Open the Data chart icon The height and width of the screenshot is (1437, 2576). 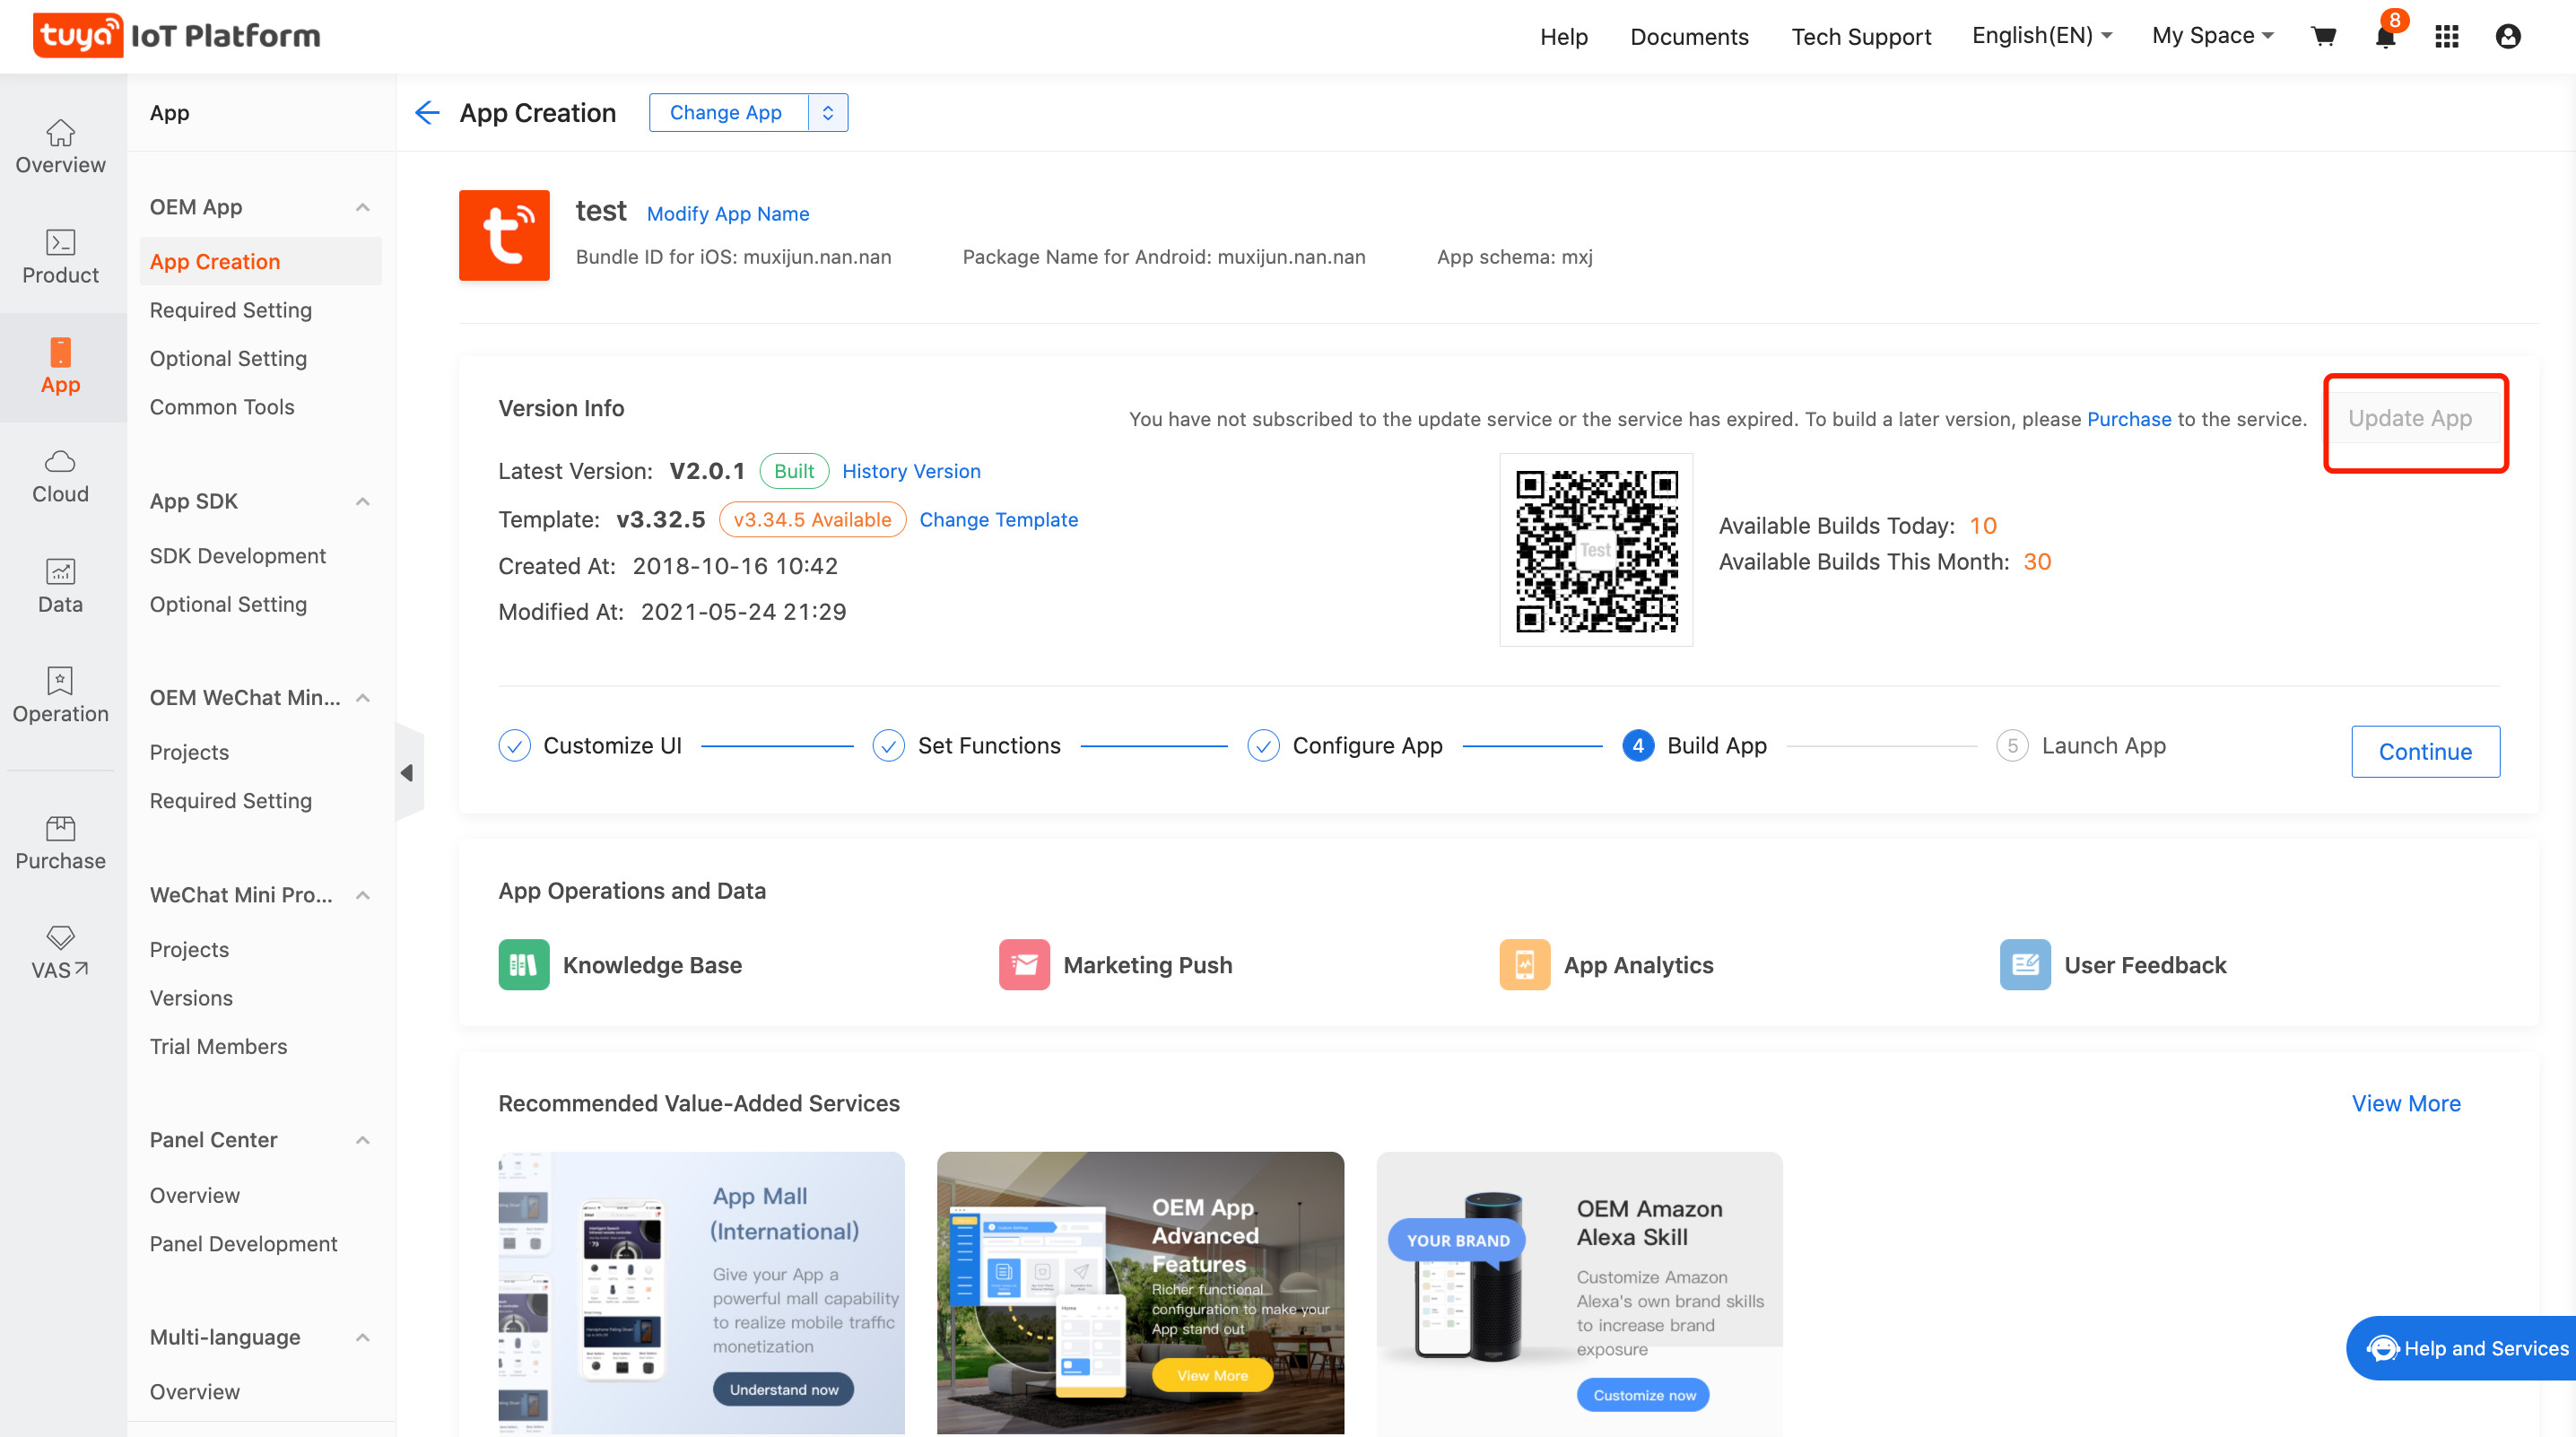60,571
